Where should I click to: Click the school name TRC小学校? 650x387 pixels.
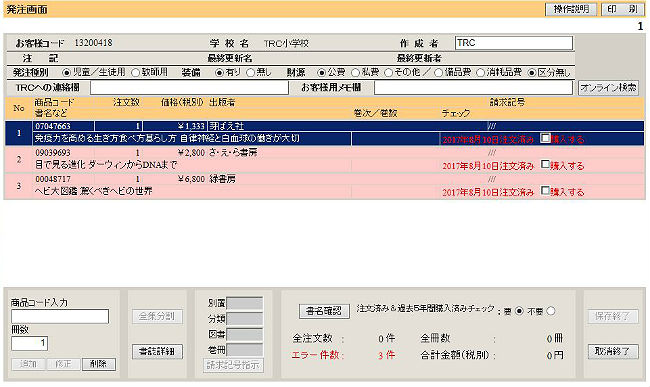point(286,43)
